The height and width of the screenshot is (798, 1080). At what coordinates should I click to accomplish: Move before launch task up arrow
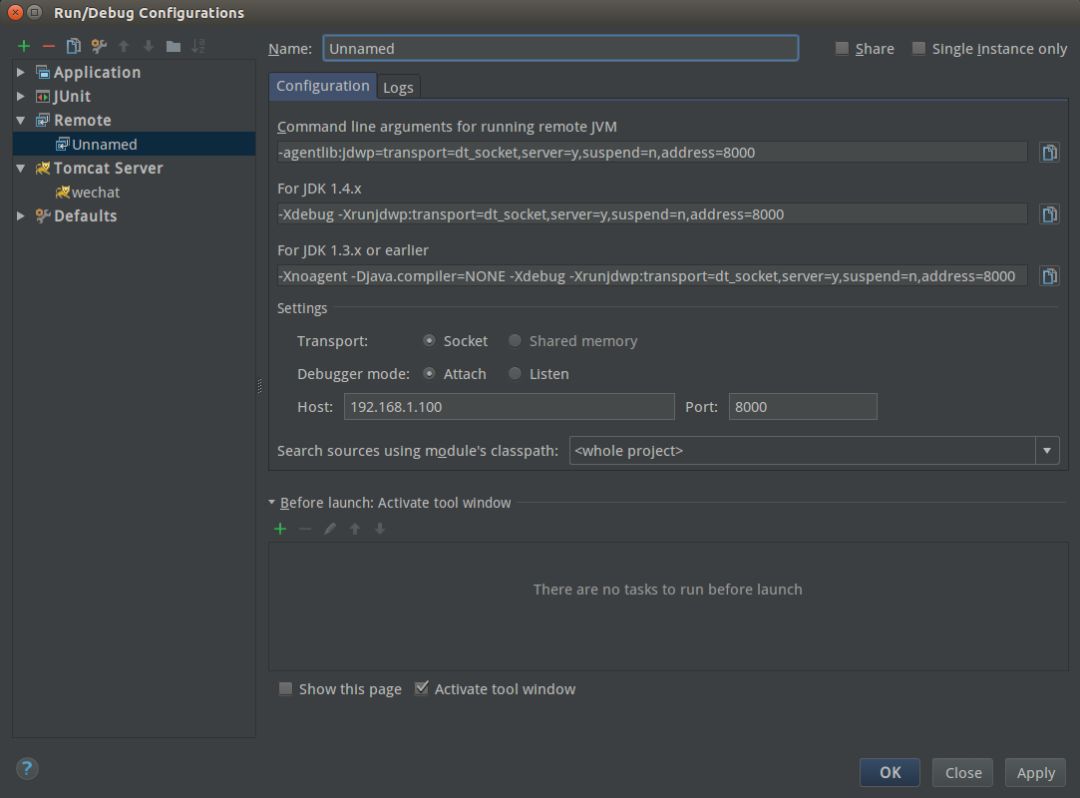click(355, 529)
